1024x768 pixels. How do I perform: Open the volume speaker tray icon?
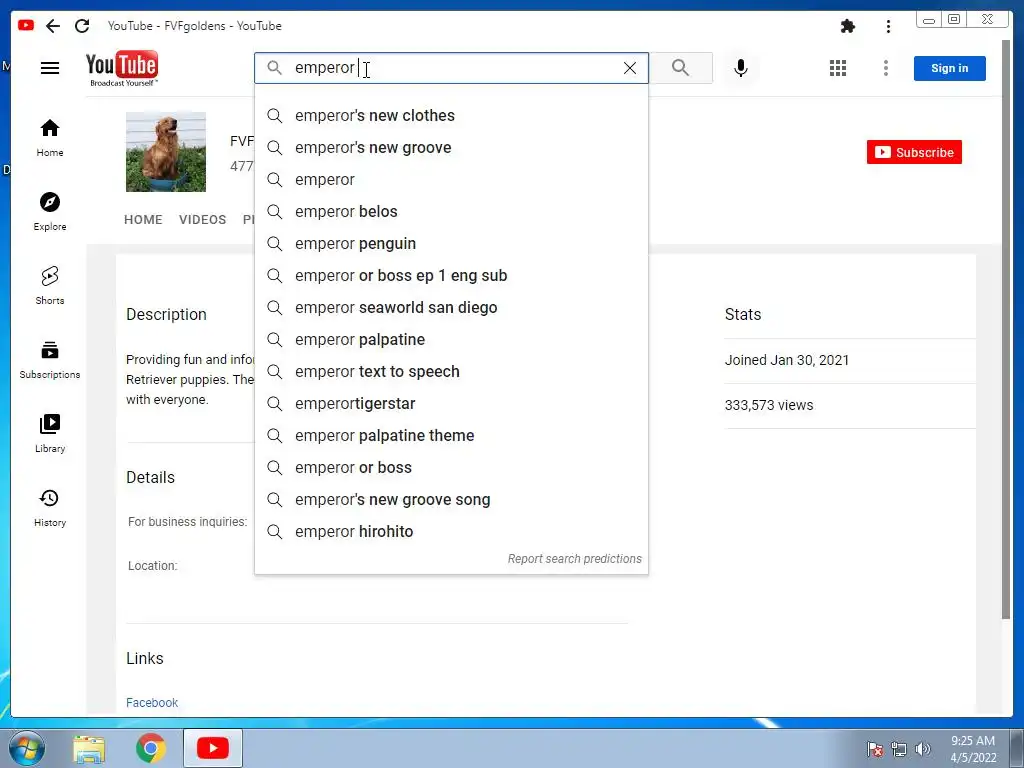point(923,749)
